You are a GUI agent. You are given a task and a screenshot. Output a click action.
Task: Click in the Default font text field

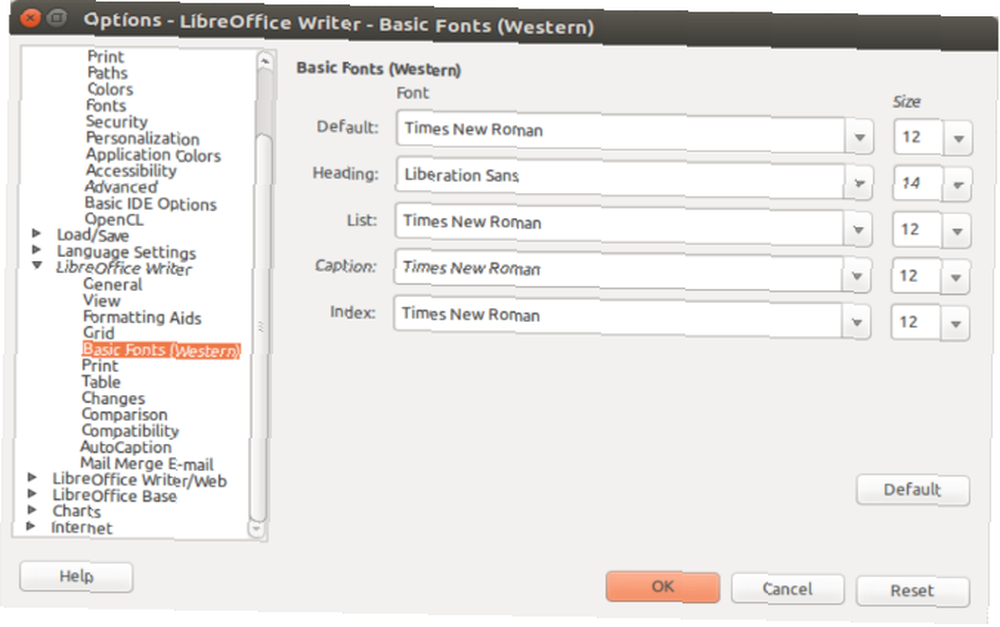tap(621, 131)
